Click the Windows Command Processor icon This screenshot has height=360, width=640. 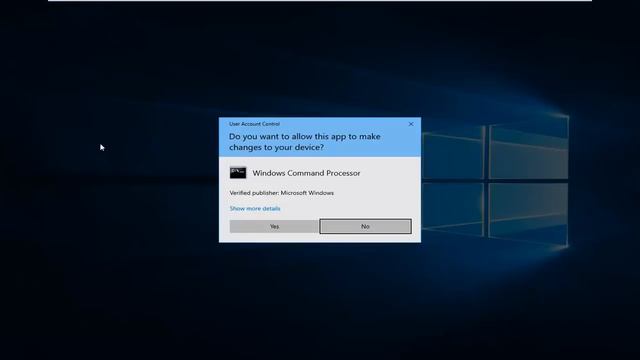(x=238, y=173)
